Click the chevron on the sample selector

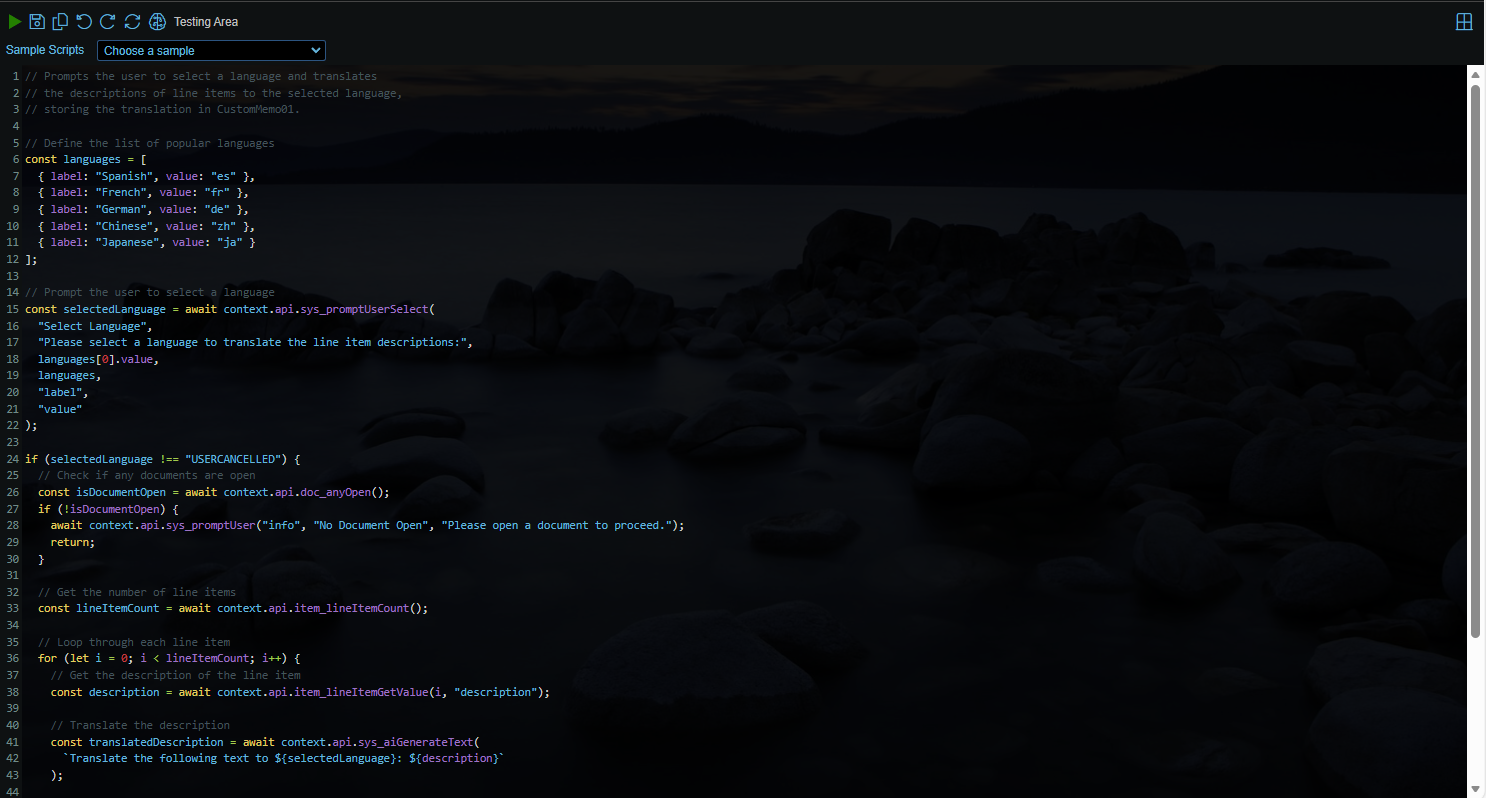(x=316, y=50)
